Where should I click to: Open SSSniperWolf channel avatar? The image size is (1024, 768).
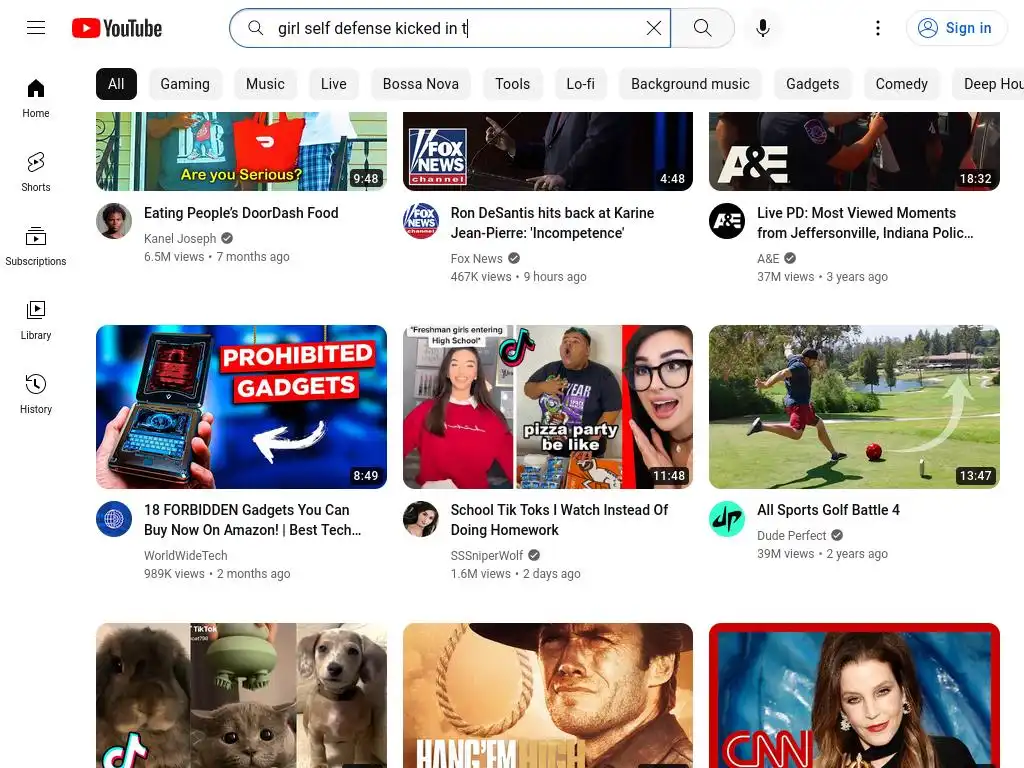(421, 519)
